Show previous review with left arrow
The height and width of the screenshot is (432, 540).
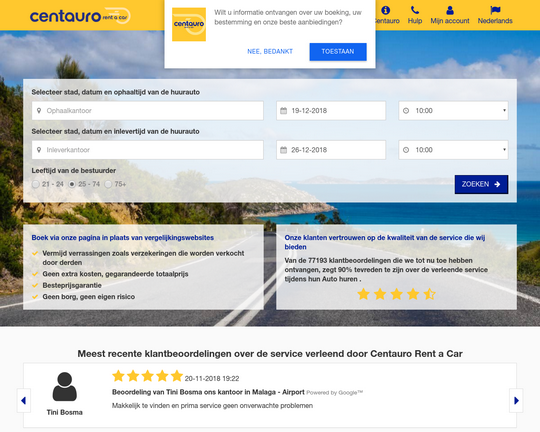tap(23, 400)
